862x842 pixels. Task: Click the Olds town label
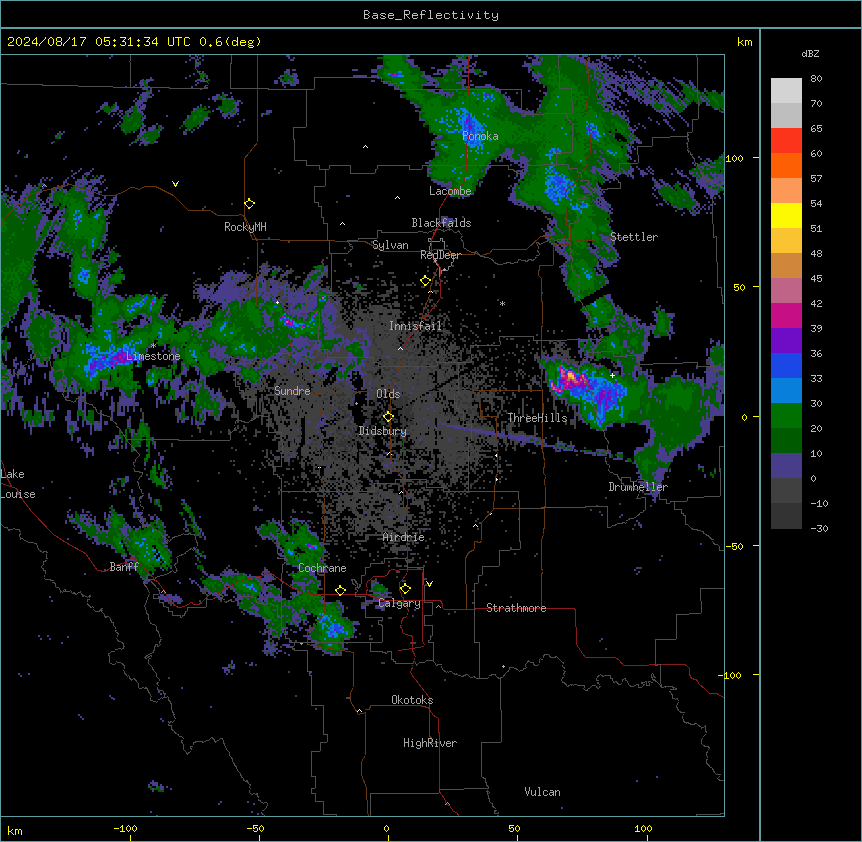click(388, 394)
